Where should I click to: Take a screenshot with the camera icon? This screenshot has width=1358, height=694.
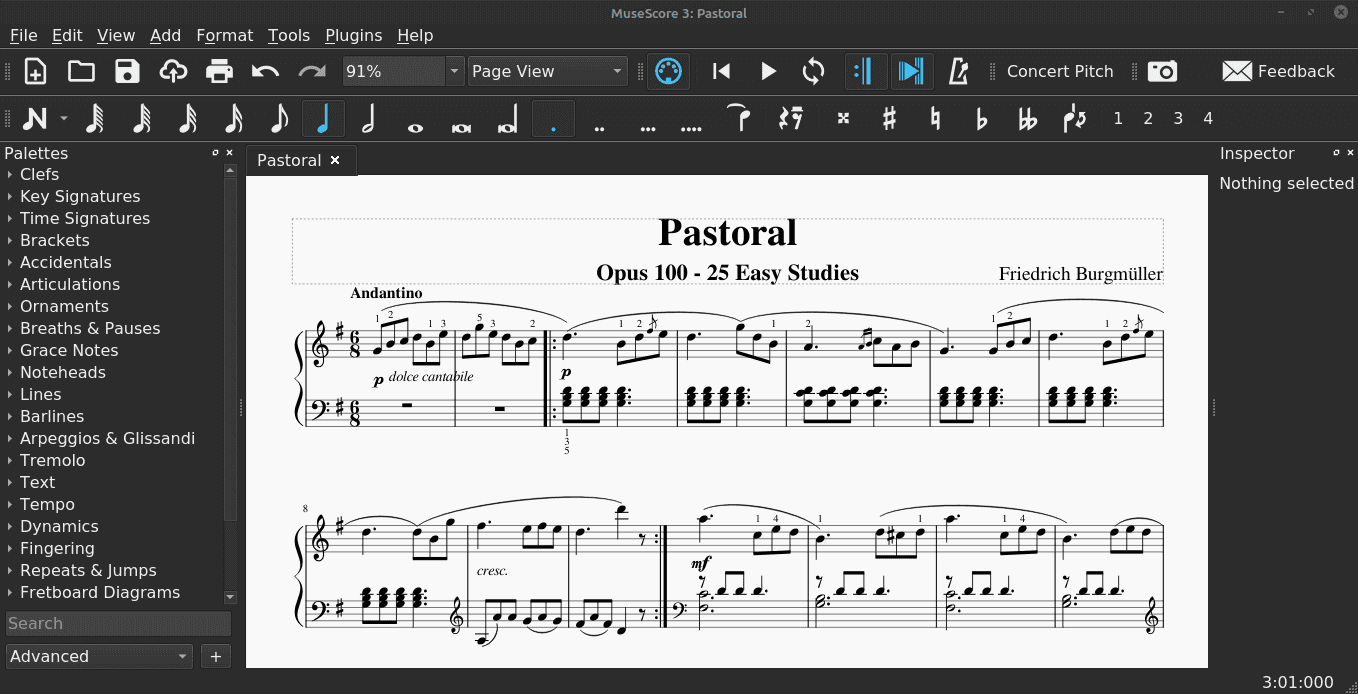(x=1162, y=71)
